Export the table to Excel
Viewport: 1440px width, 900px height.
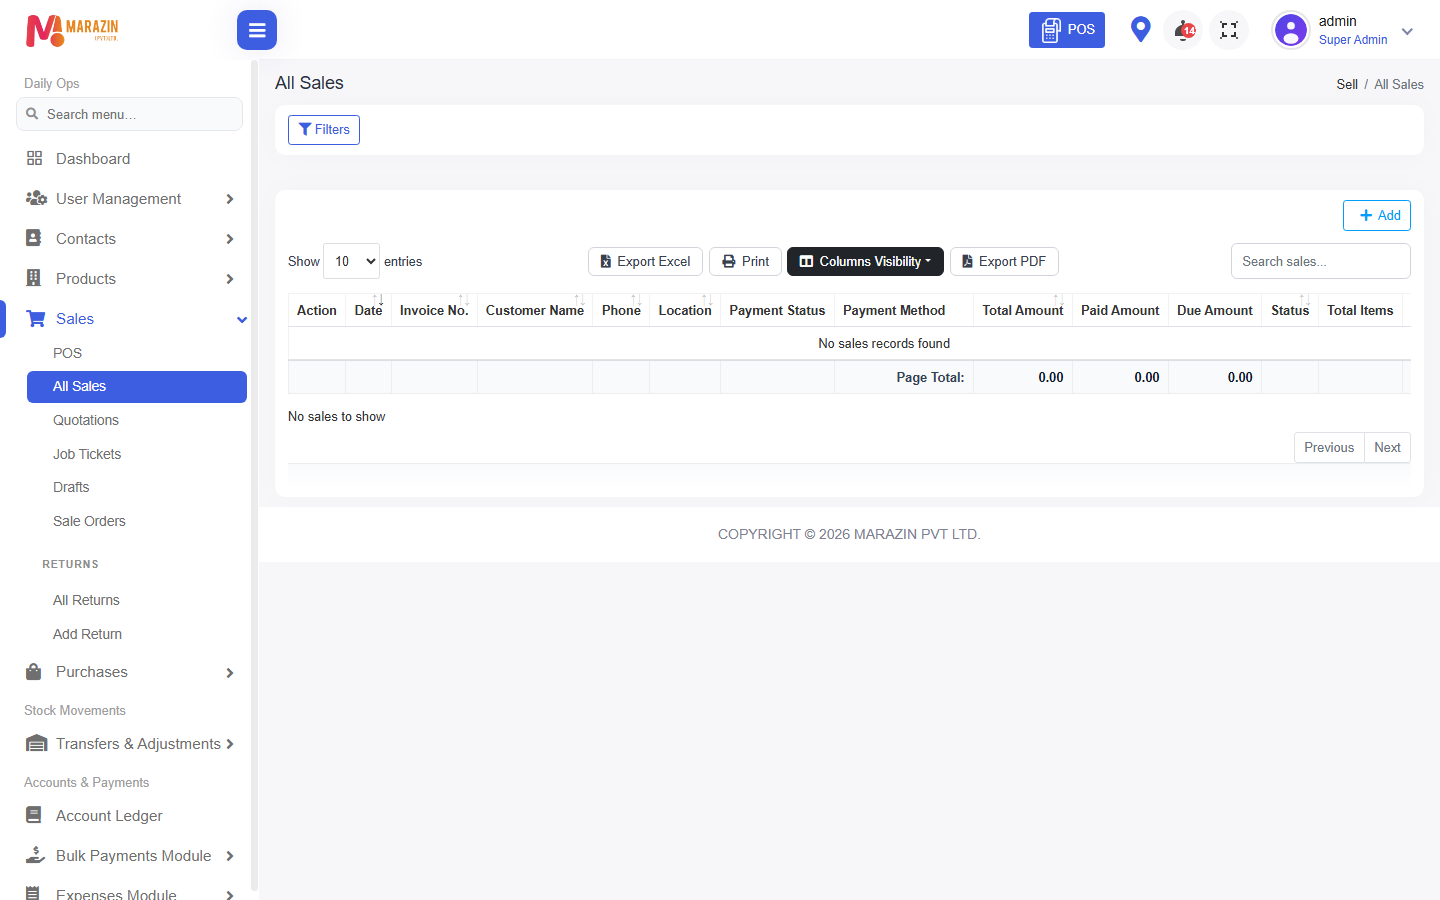click(x=645, y=261)
